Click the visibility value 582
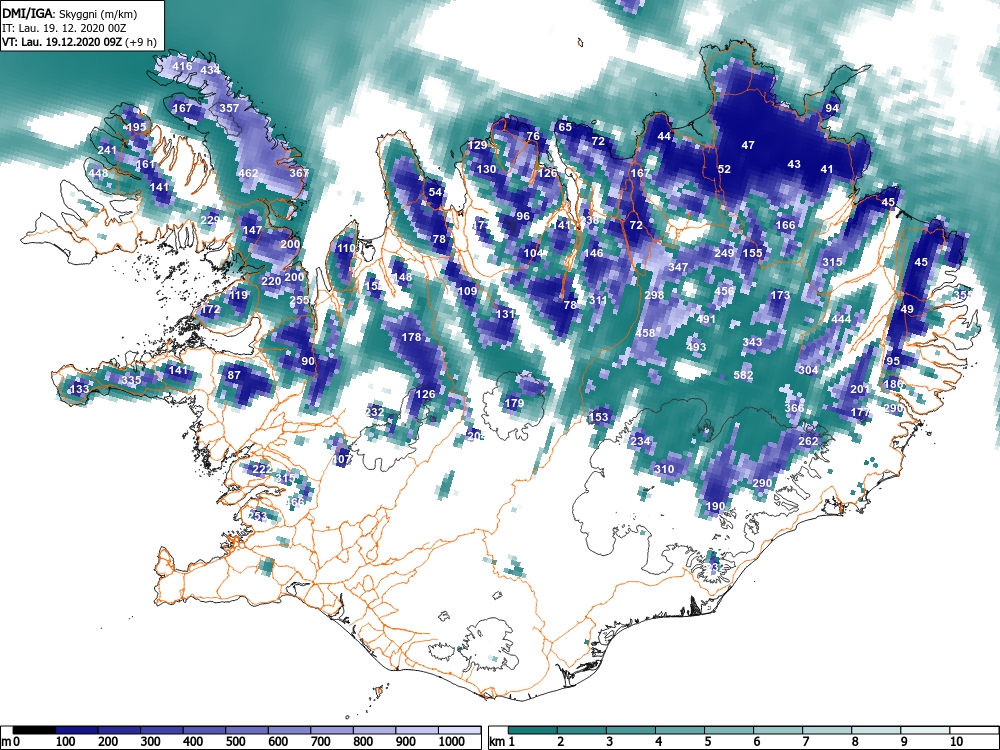 (x=743, y=375)
